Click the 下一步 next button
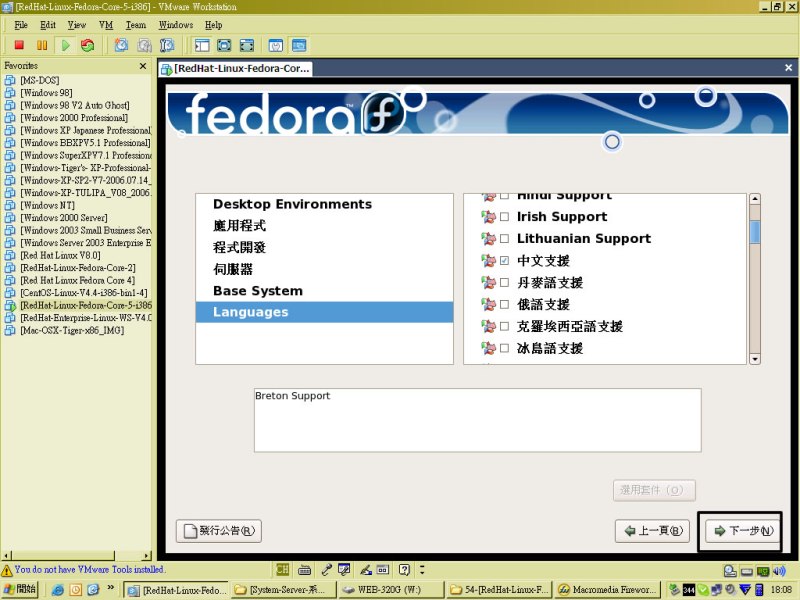 point(740,531)
